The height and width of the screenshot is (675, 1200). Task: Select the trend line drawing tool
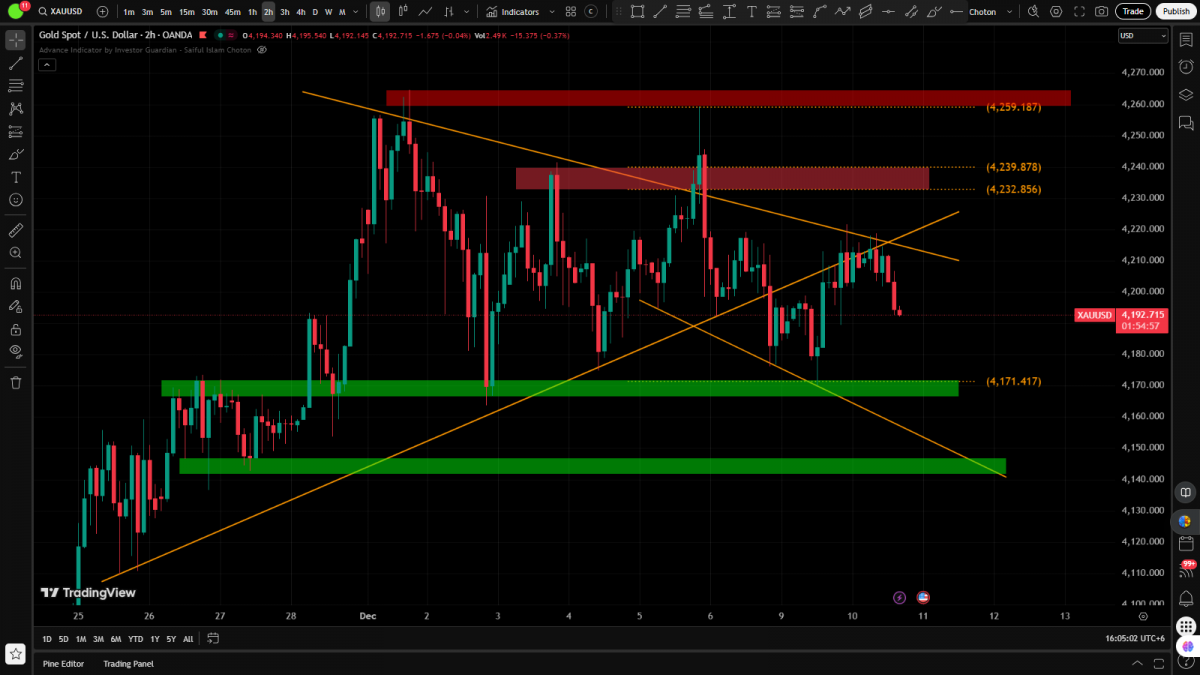(x=16, y=63)
